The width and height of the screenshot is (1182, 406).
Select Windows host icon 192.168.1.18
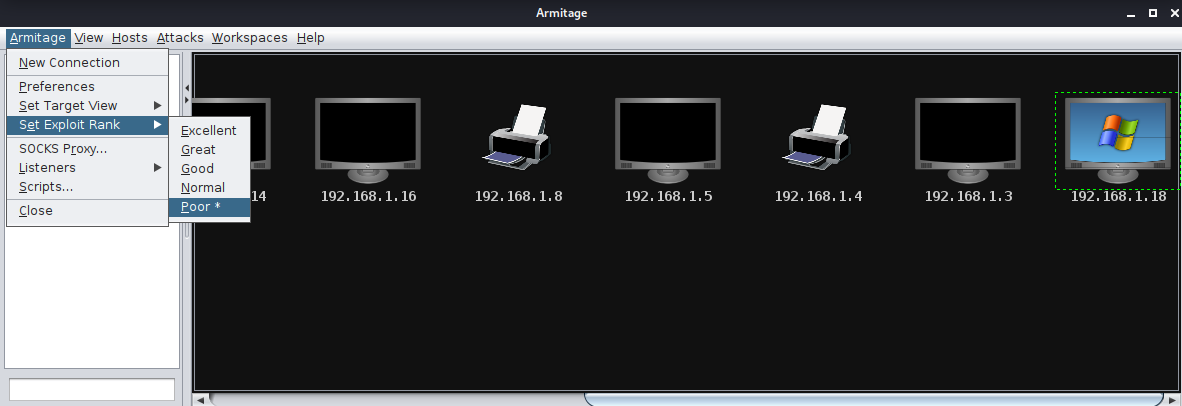[1118, 140]
